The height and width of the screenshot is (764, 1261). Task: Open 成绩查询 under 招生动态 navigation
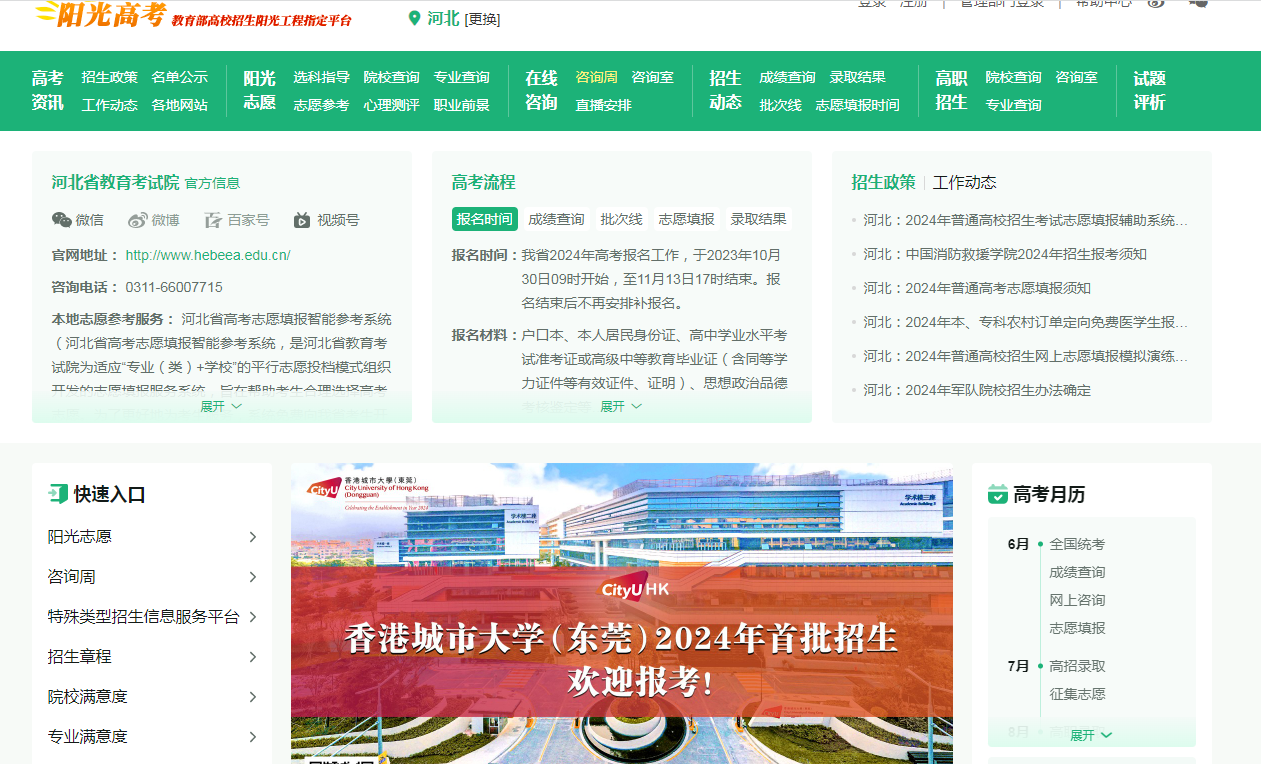tap(788, 77)
